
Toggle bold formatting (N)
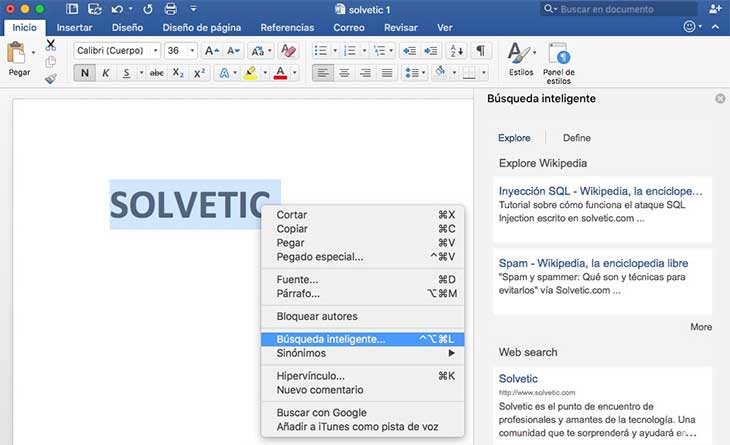84,73
